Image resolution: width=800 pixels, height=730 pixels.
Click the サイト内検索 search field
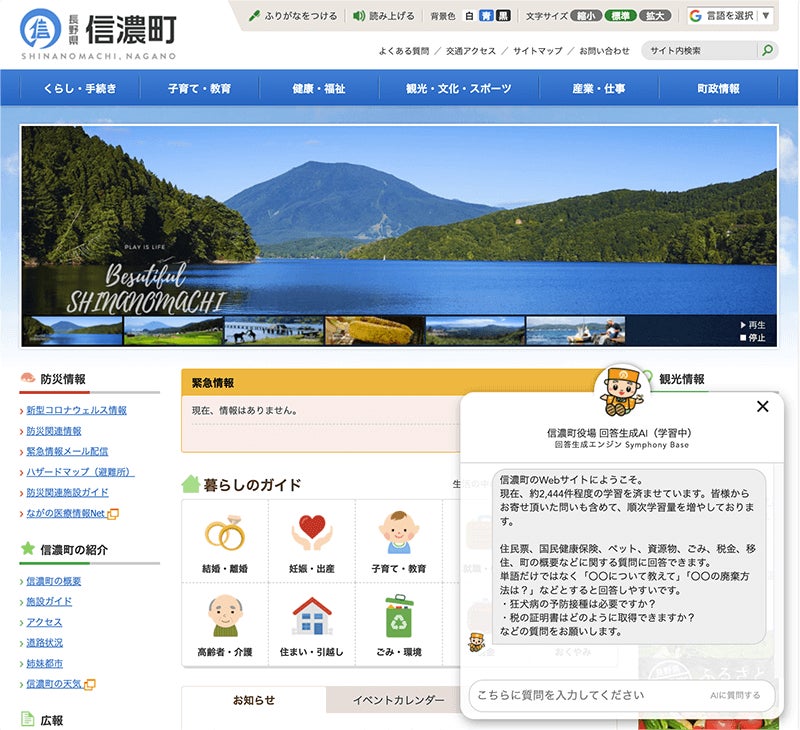tap(699, 50)
